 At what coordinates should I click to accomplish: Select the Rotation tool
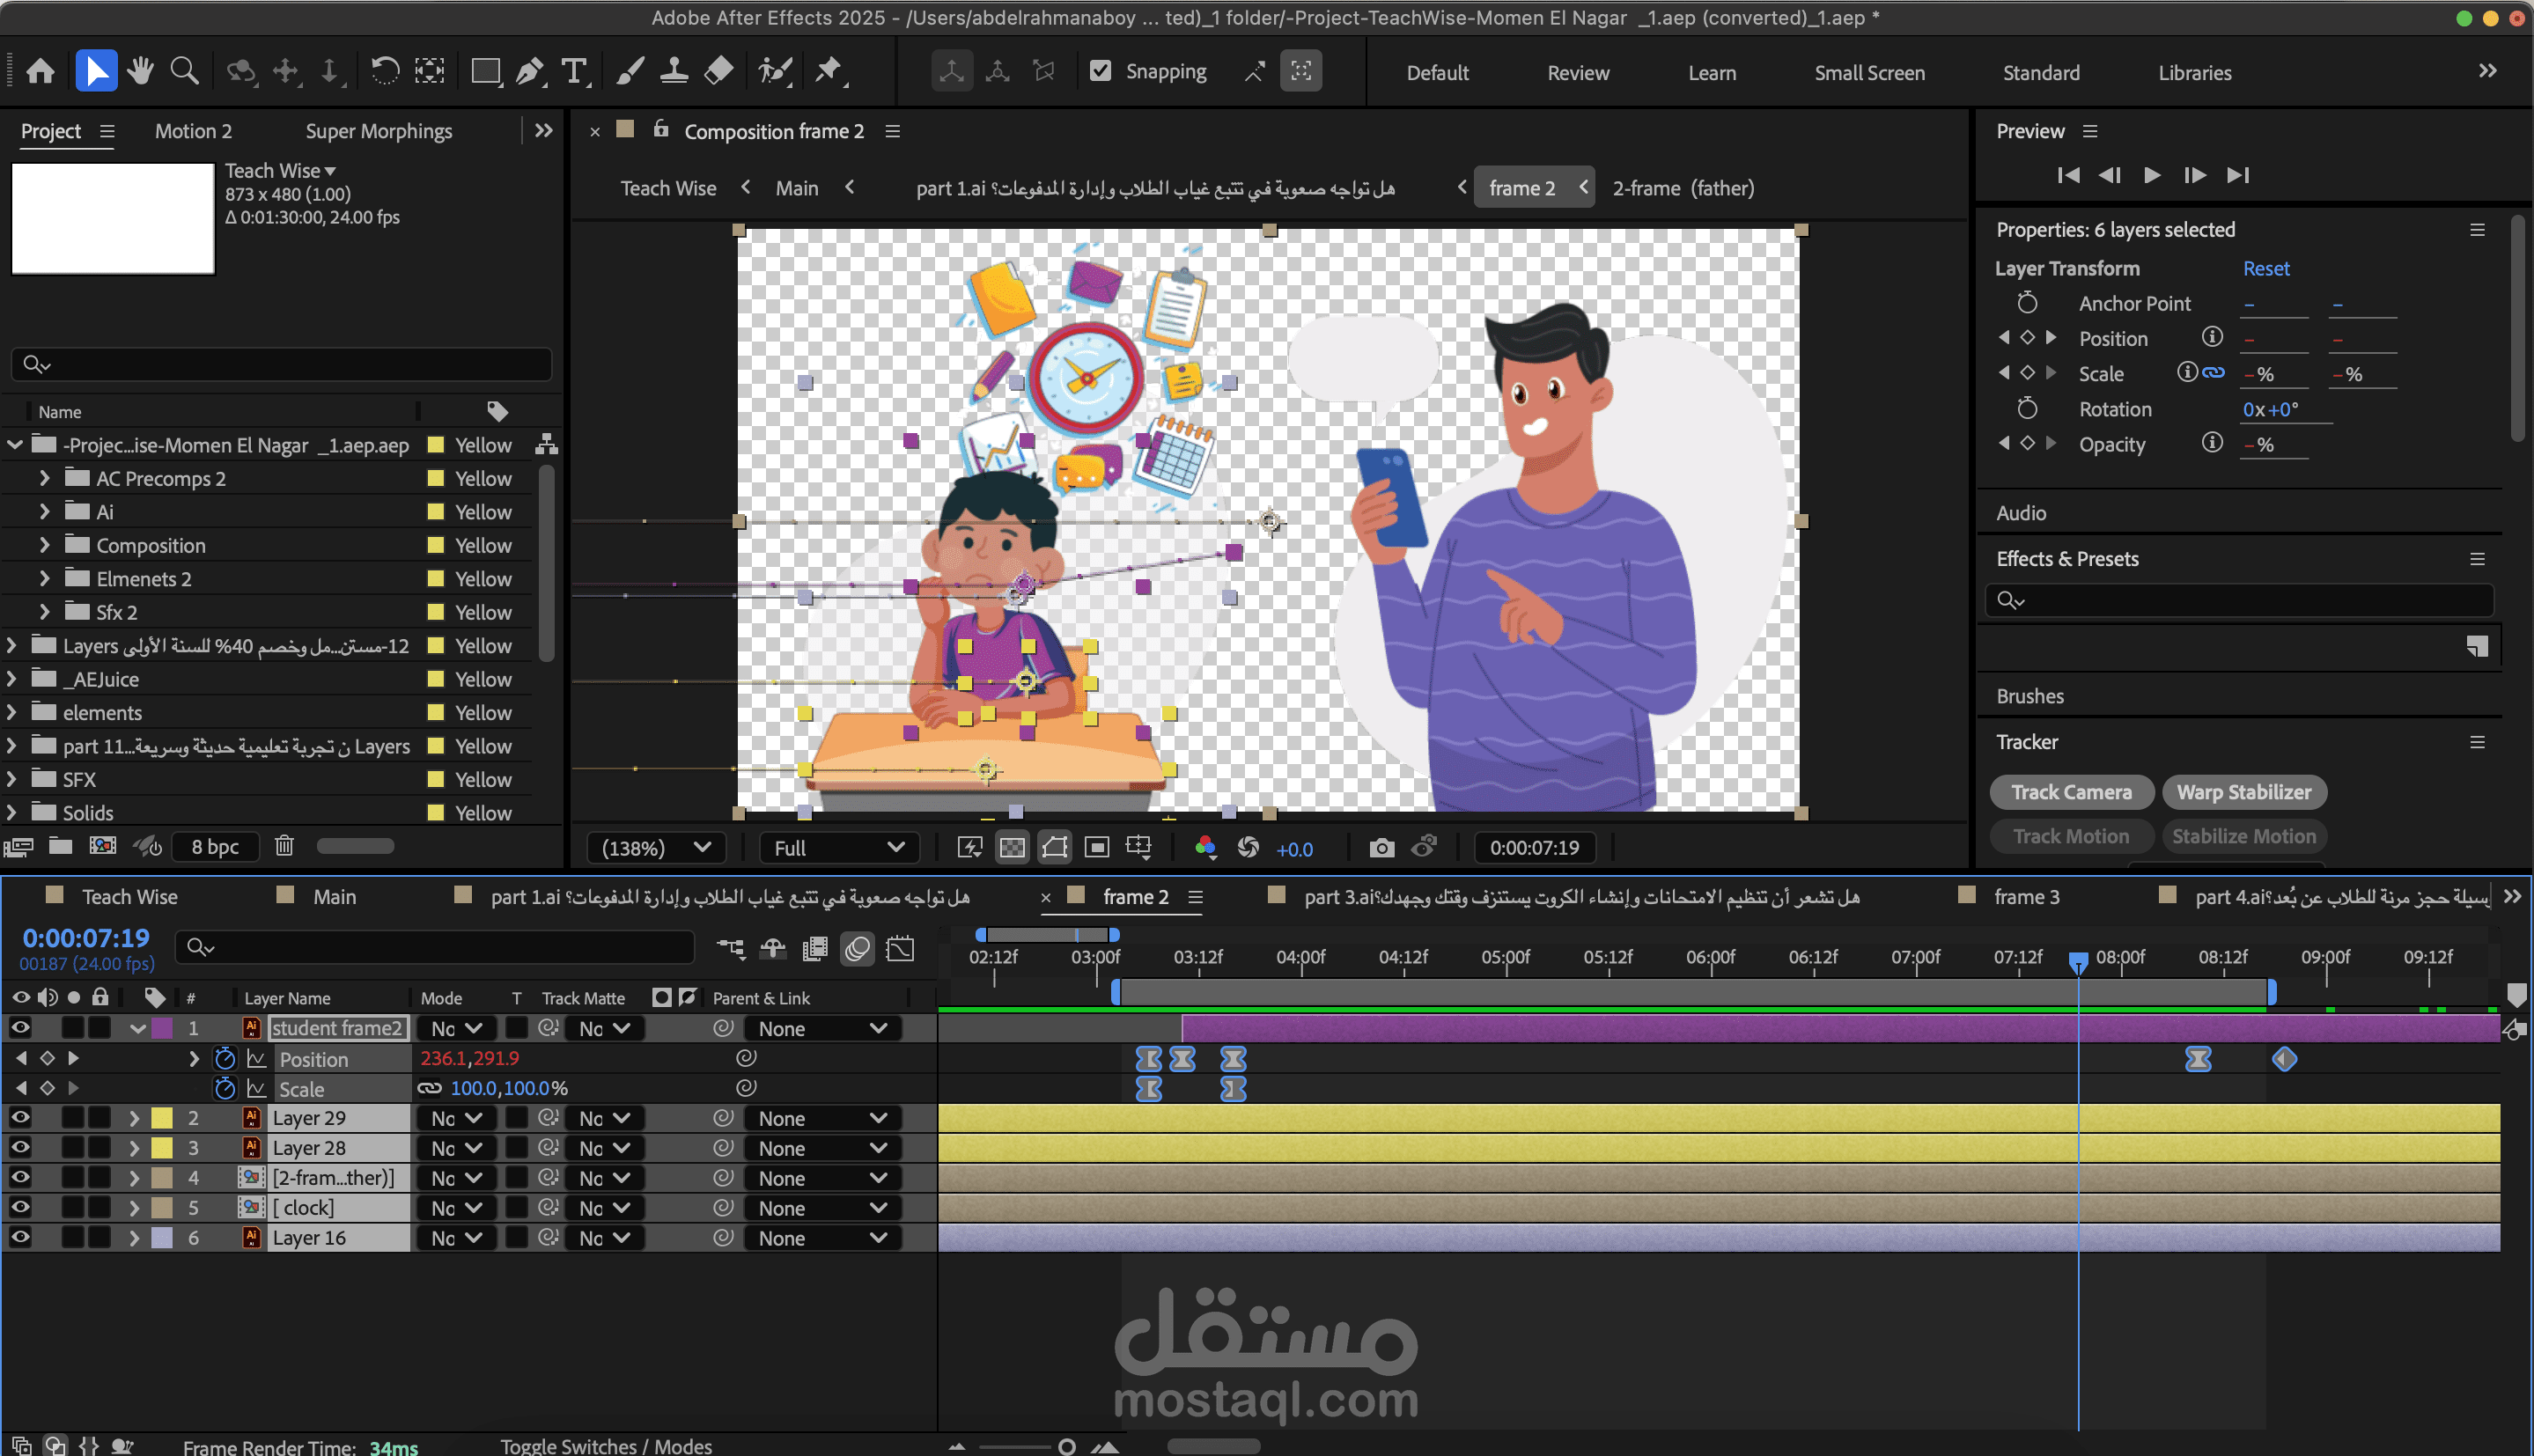pyautogui.click(x=384, y=71)
